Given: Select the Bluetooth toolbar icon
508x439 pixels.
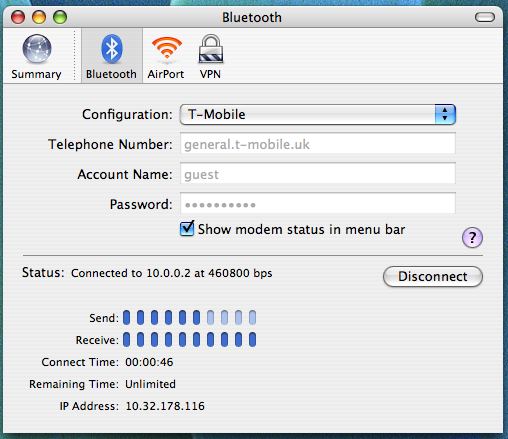Looking at the screenshot, I should (111, 49).
